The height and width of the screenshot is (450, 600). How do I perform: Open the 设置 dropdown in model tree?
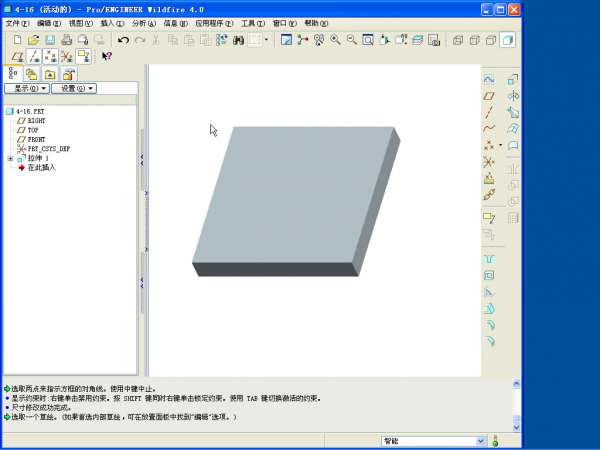(76, 89)
